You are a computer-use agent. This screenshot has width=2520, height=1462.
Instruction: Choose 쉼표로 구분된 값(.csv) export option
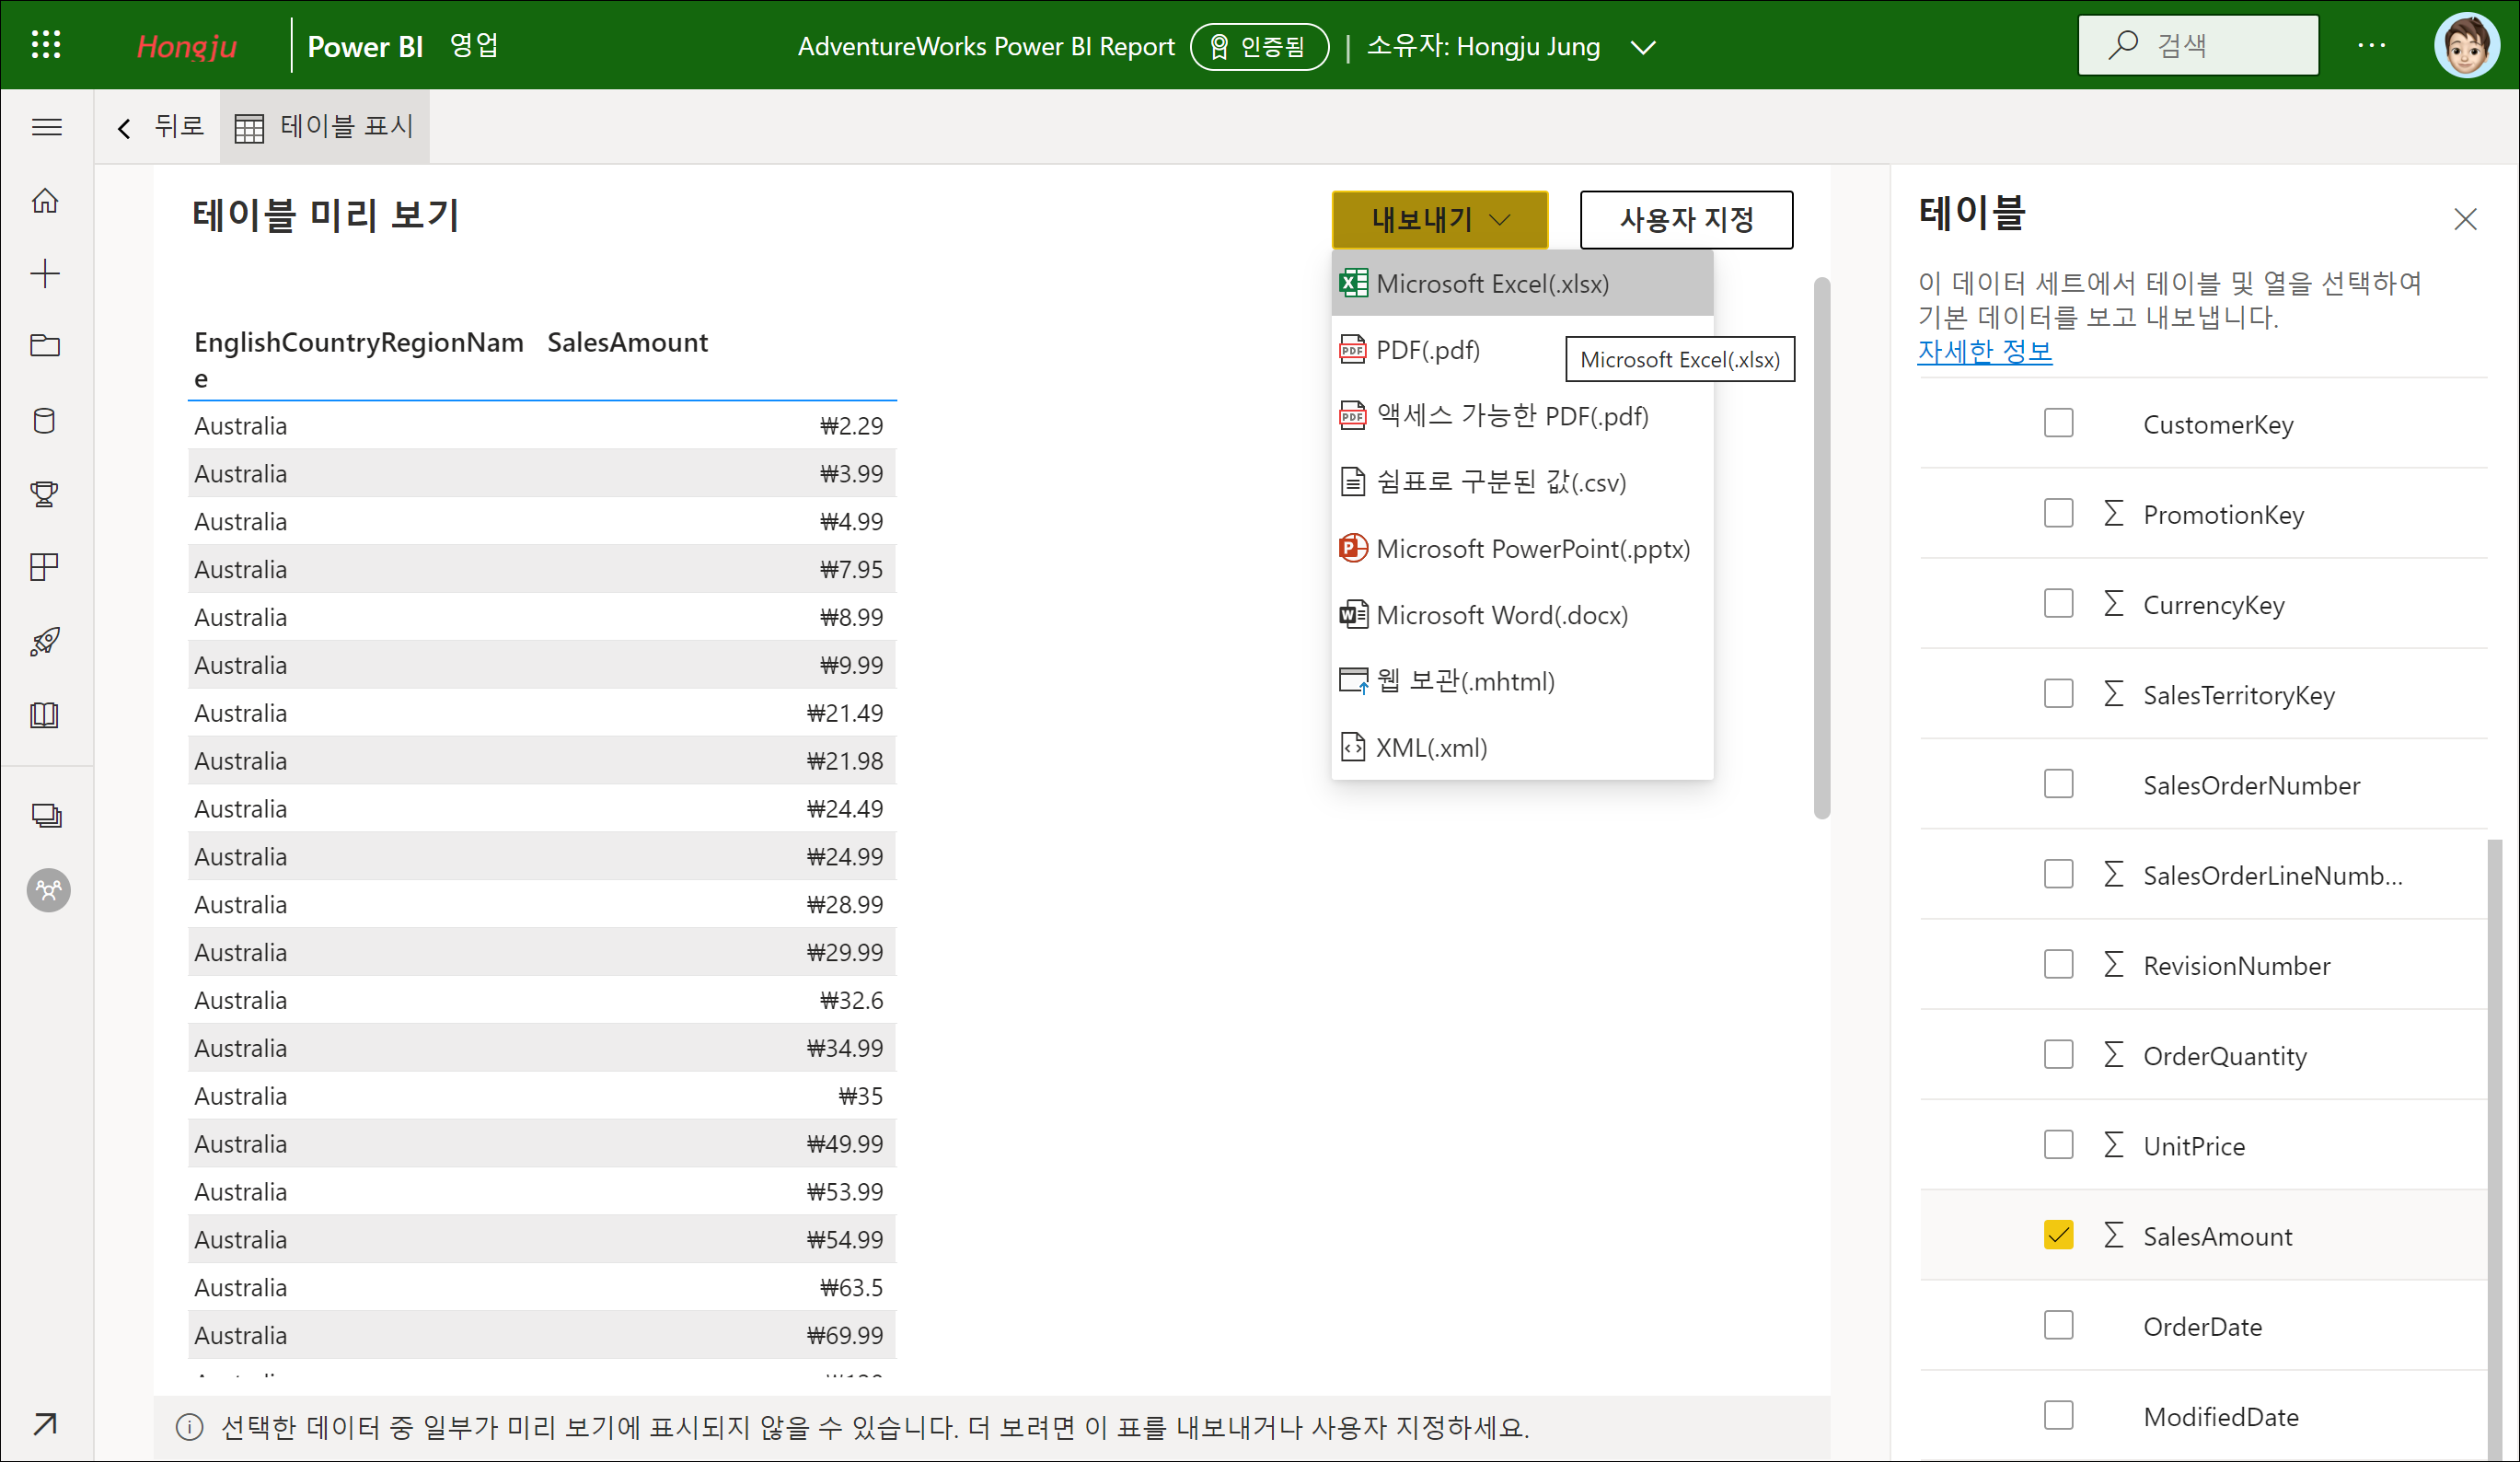coord(1500,483)
